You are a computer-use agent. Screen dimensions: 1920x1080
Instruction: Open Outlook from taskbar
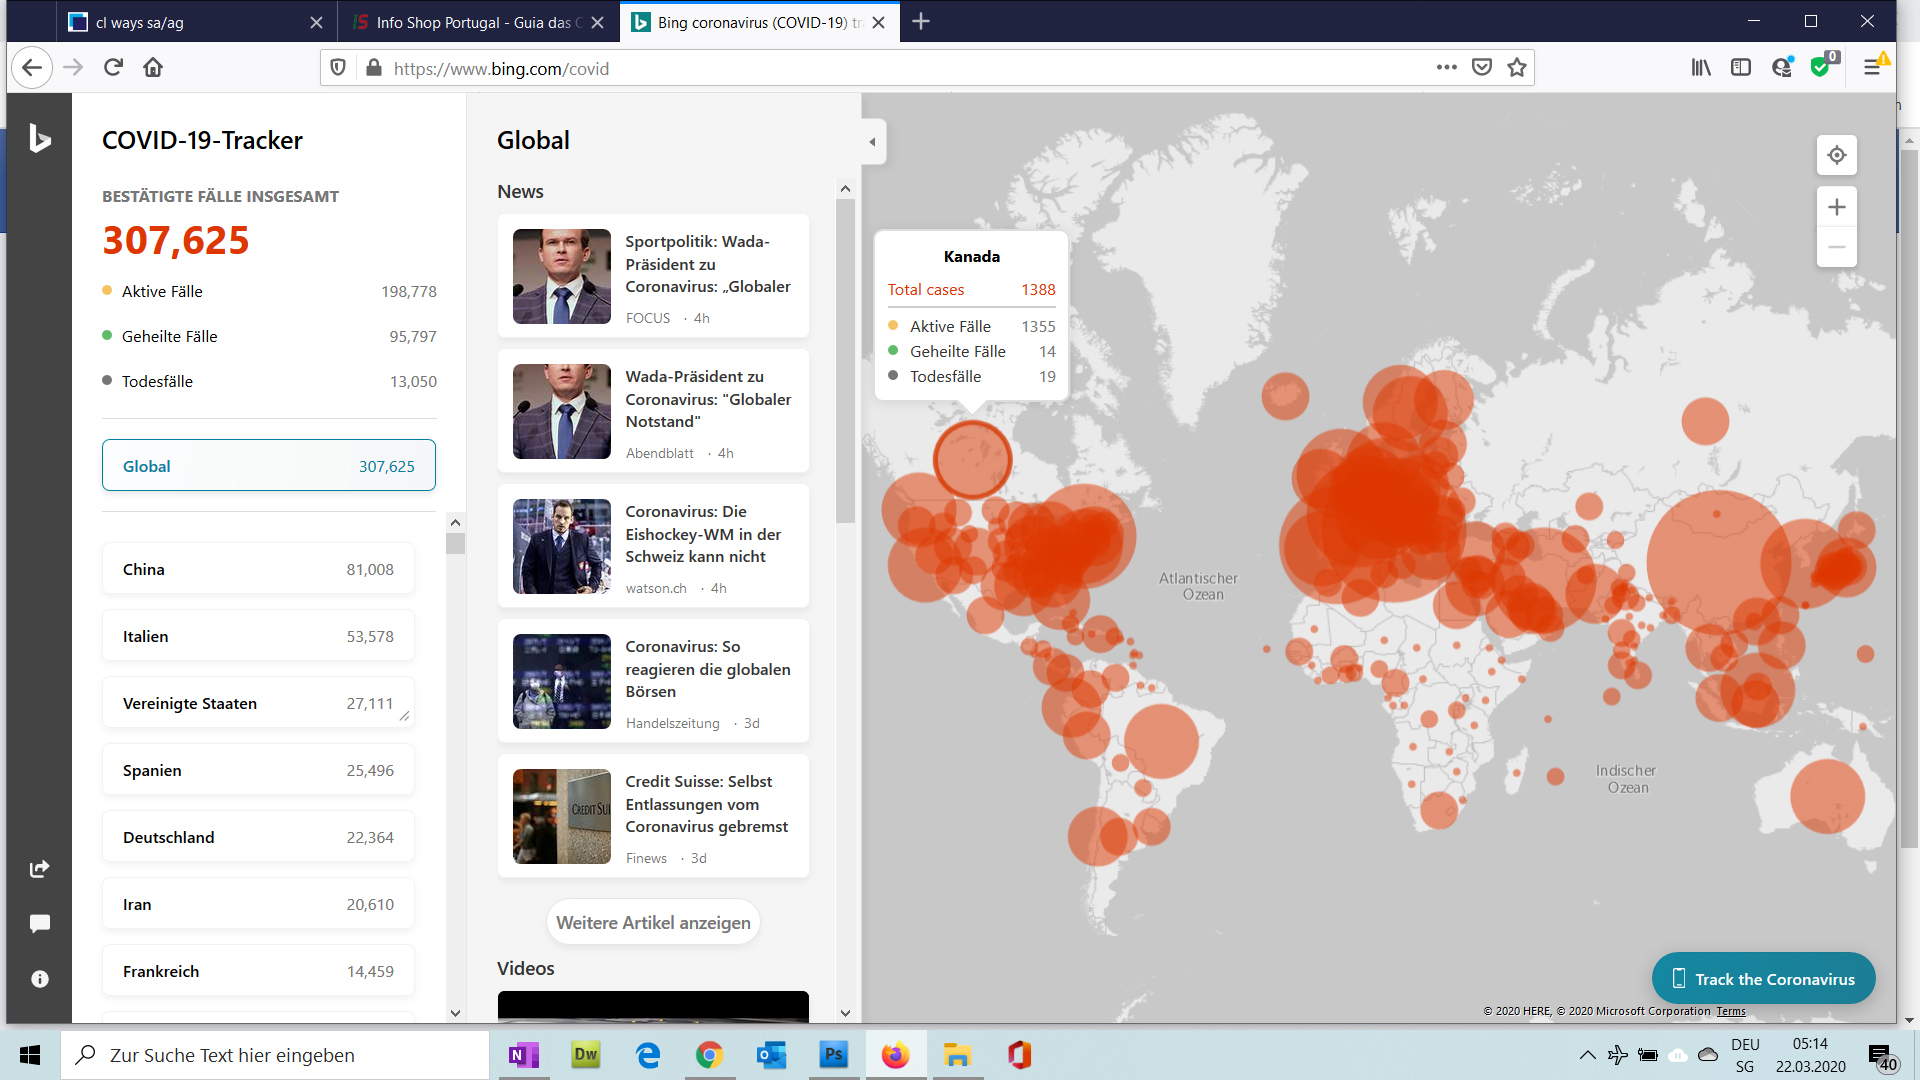(x=771, y=1055)
